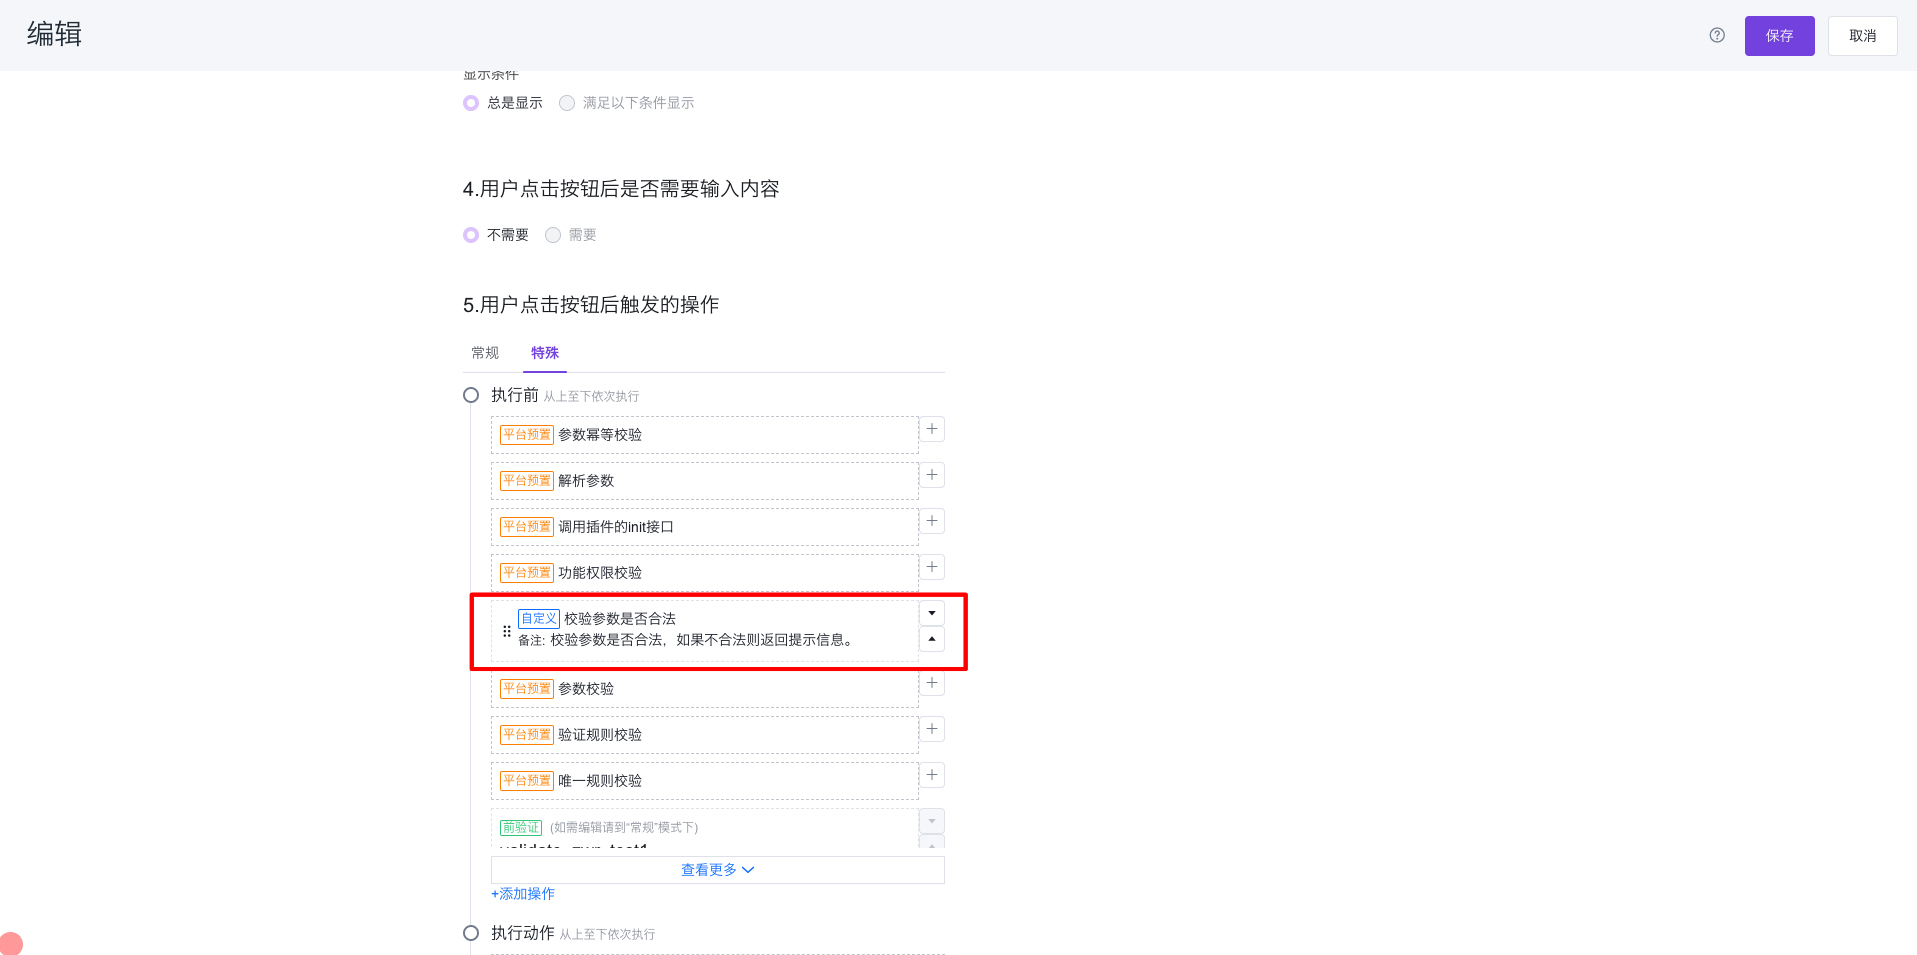Select the 总是显示 radio option
The width and height of the screenshot is (1917, 955).
[x=471, y=102]
